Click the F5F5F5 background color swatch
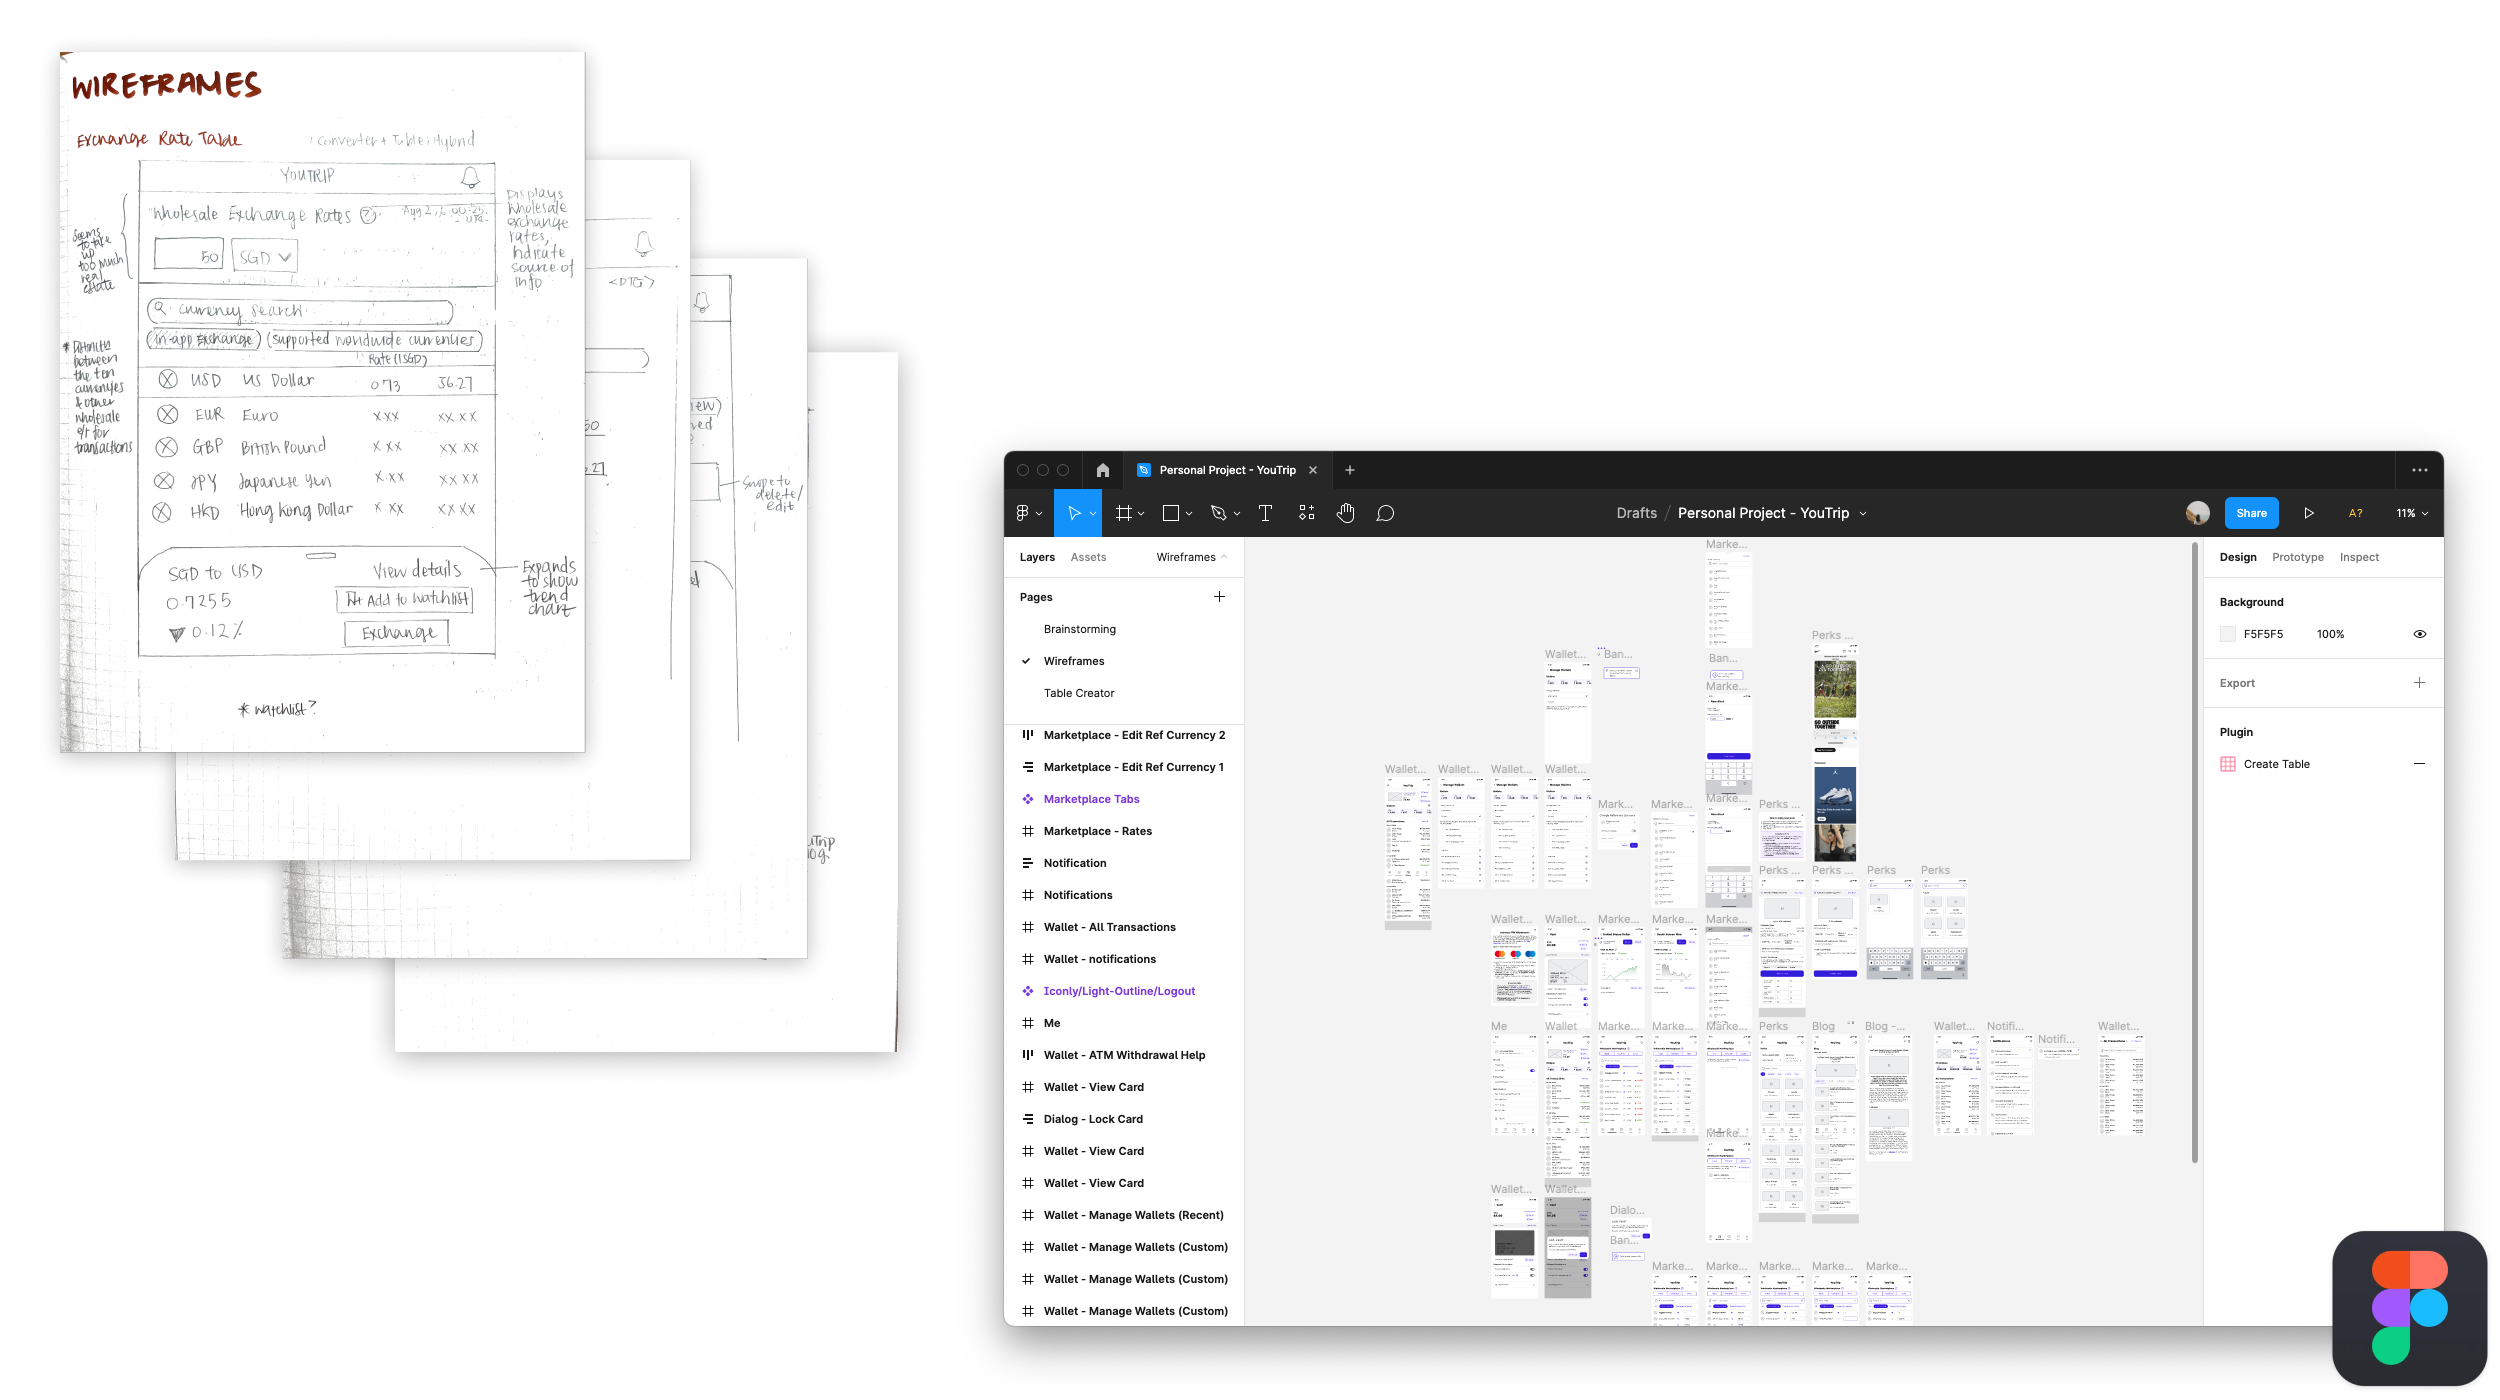Screen dimensions: 2500x1400 point(2228,634)
